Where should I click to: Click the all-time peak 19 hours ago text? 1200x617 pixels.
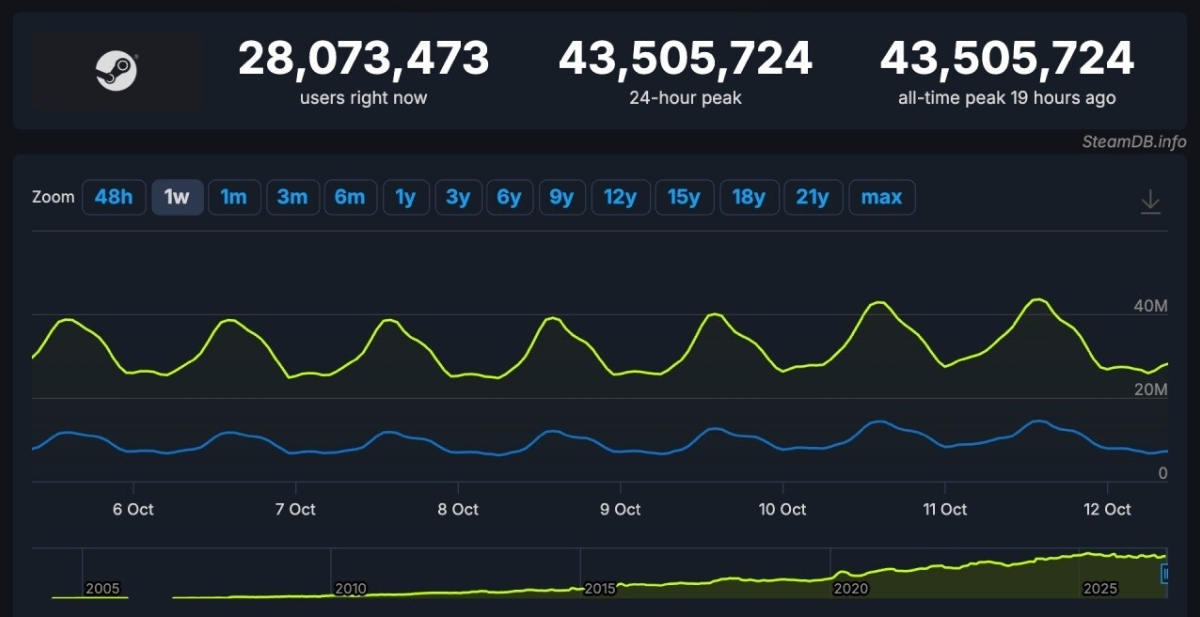[1007, 98]
